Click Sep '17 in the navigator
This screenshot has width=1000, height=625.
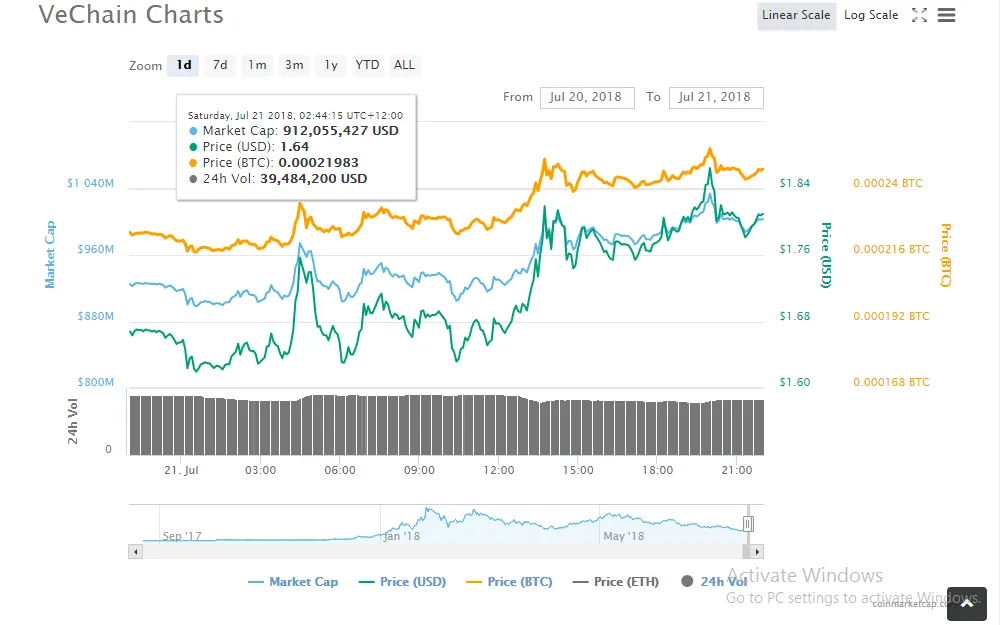click(x=182, y=536)
